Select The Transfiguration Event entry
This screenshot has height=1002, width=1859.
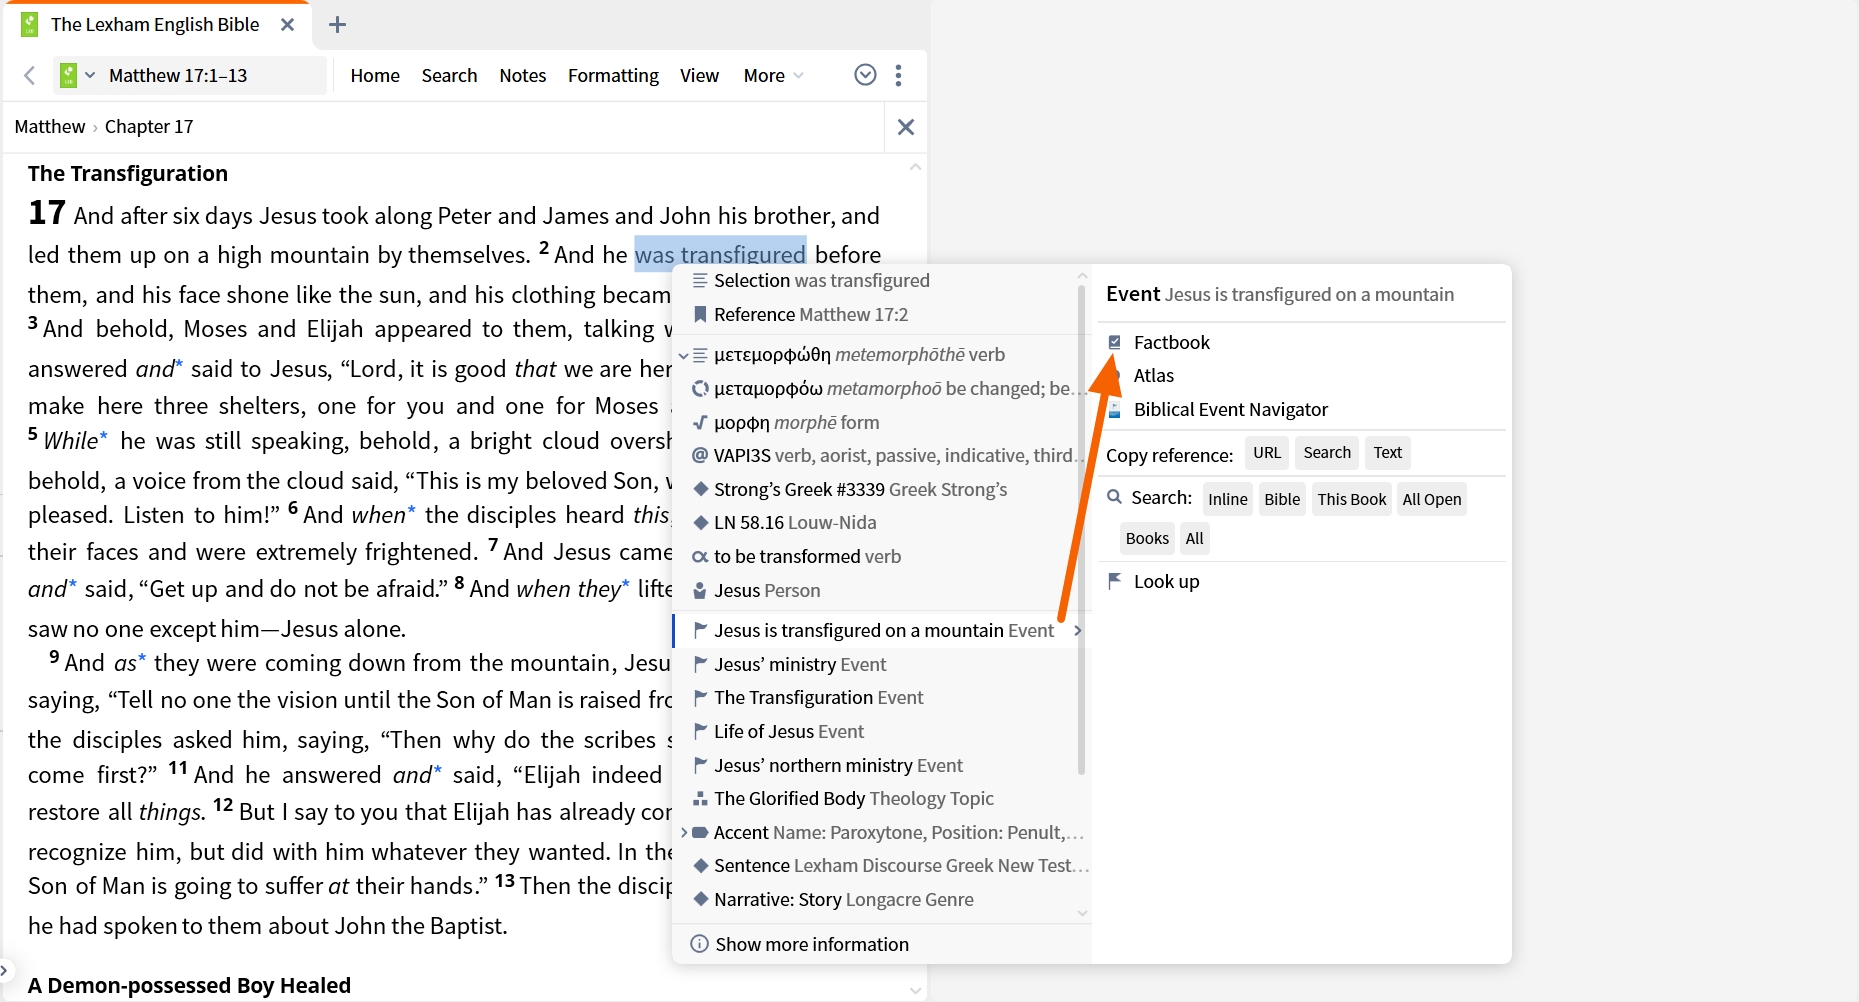[880, 697]
